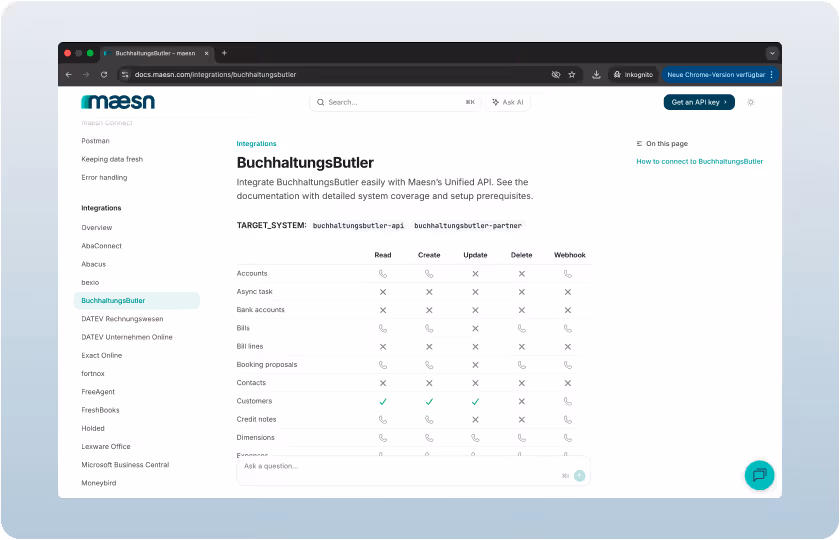Open Error handling page
This screenshot has height=540, width=840.
click(x=104, y=177)
